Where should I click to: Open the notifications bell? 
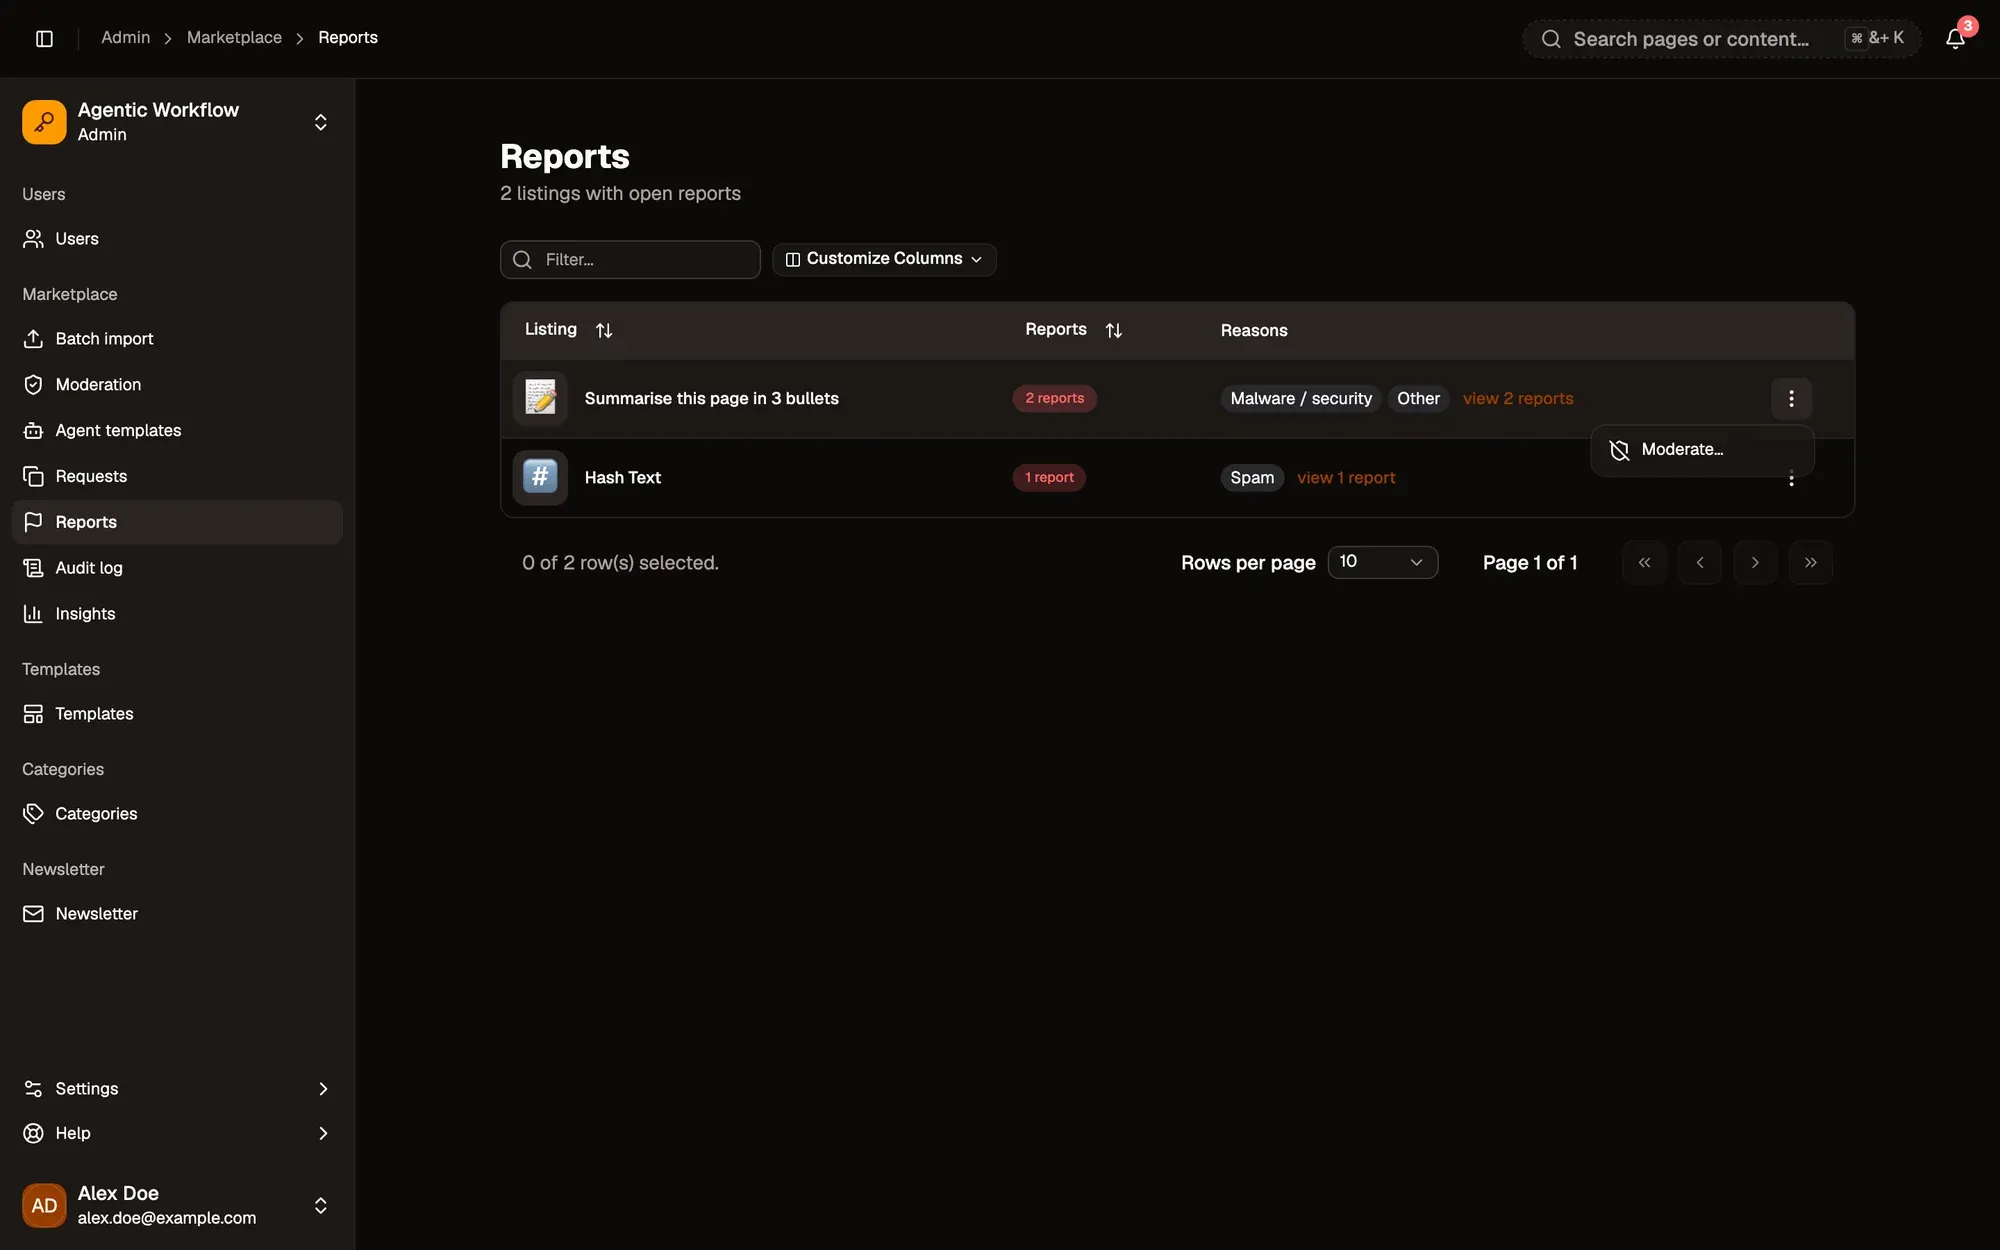pyautogui.click(x=1955, y=38)
